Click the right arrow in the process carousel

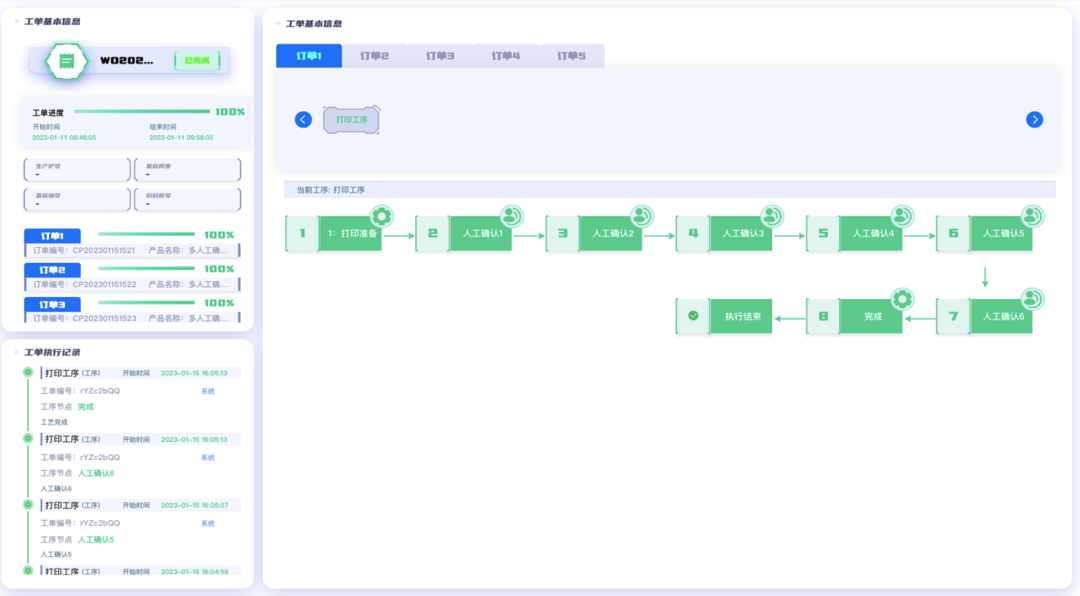pos(1035,120)
